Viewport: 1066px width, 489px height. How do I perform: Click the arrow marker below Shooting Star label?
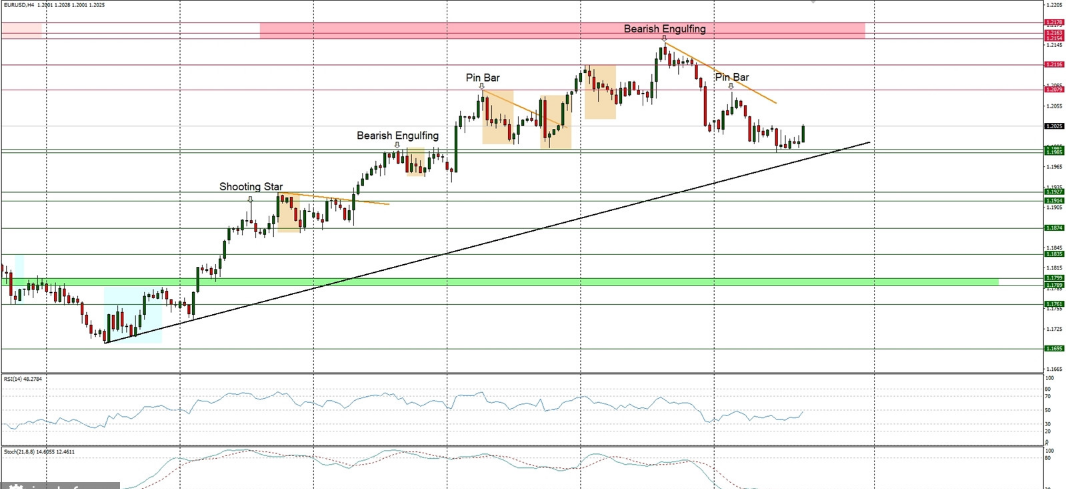(250, 199)
